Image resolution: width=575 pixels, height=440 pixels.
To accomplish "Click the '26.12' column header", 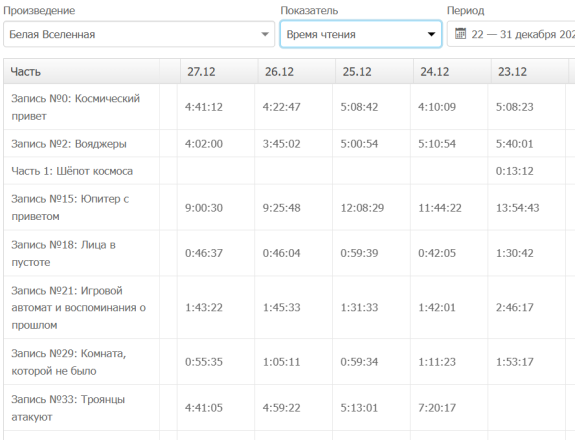I will click(x=297, y=72).
